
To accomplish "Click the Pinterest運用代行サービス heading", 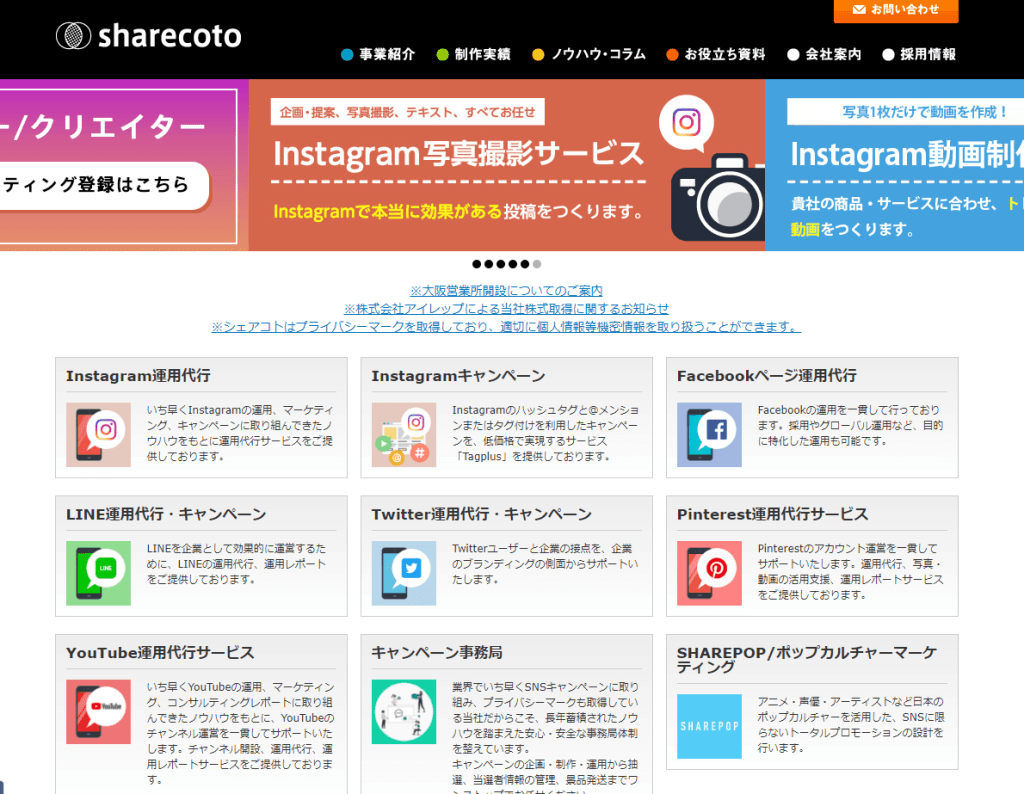I will 773,515.
